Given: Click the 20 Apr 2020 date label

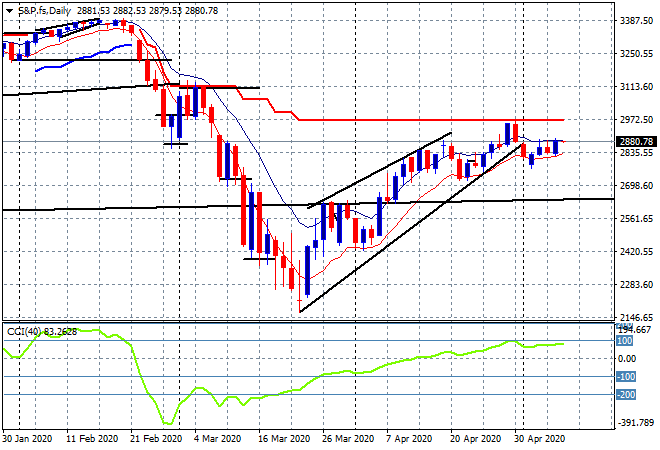Looking at the screenshot, I should pyautogui.click(x=476, y=439).
